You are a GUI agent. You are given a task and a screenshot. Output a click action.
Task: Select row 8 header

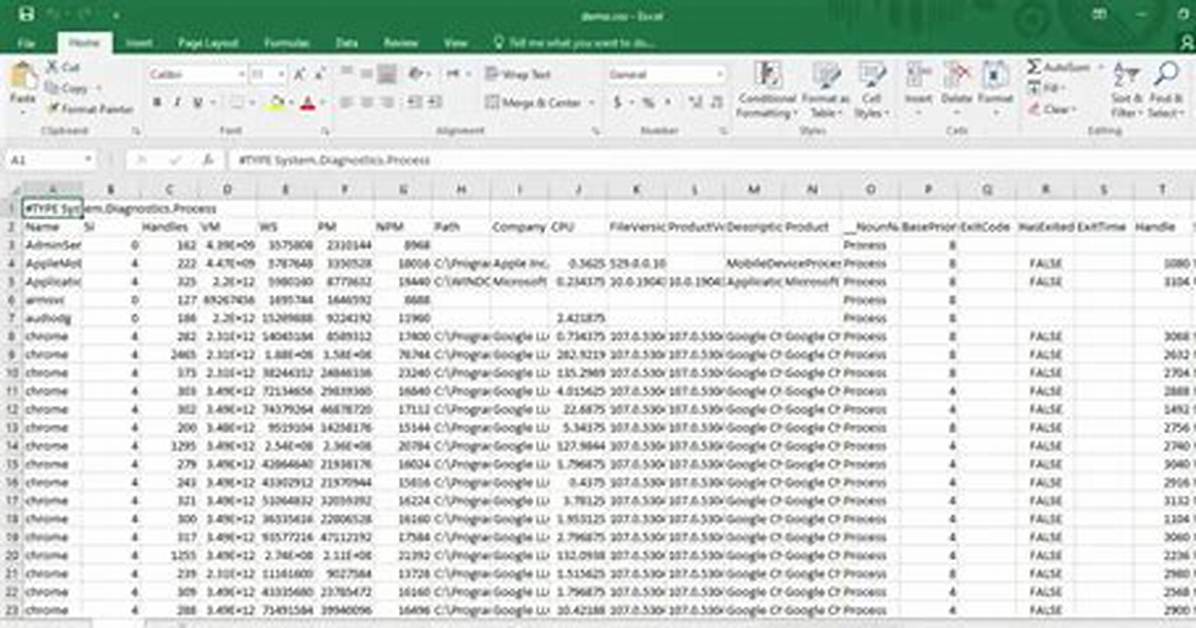click(x=11, y=337)
